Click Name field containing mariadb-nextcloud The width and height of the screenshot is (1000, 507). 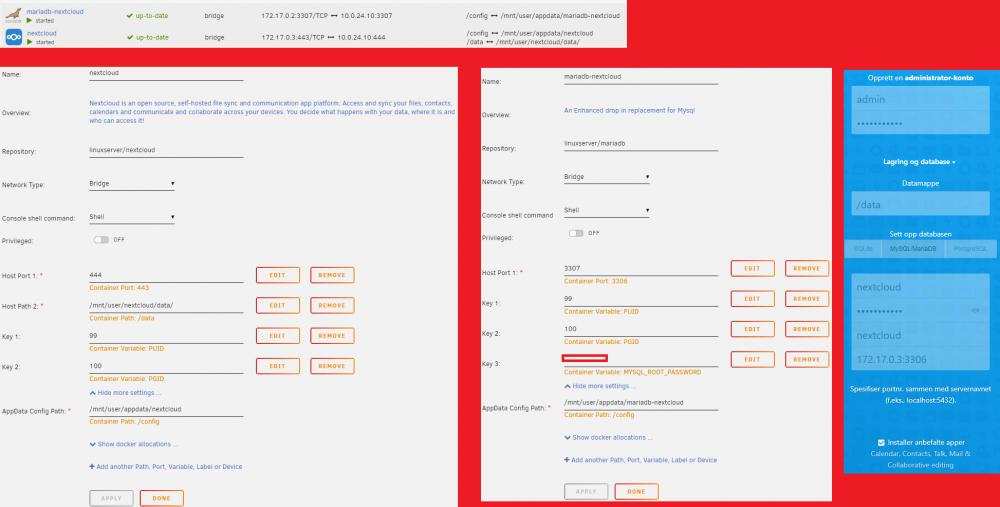point(641,78)
